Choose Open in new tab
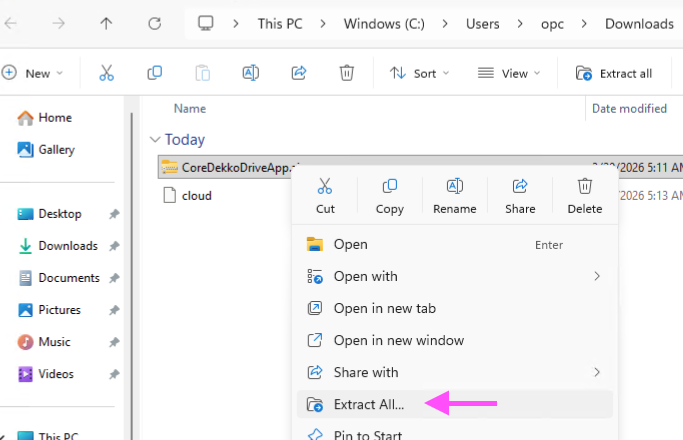This screenshot has height=440, width=683. point(454,308)
